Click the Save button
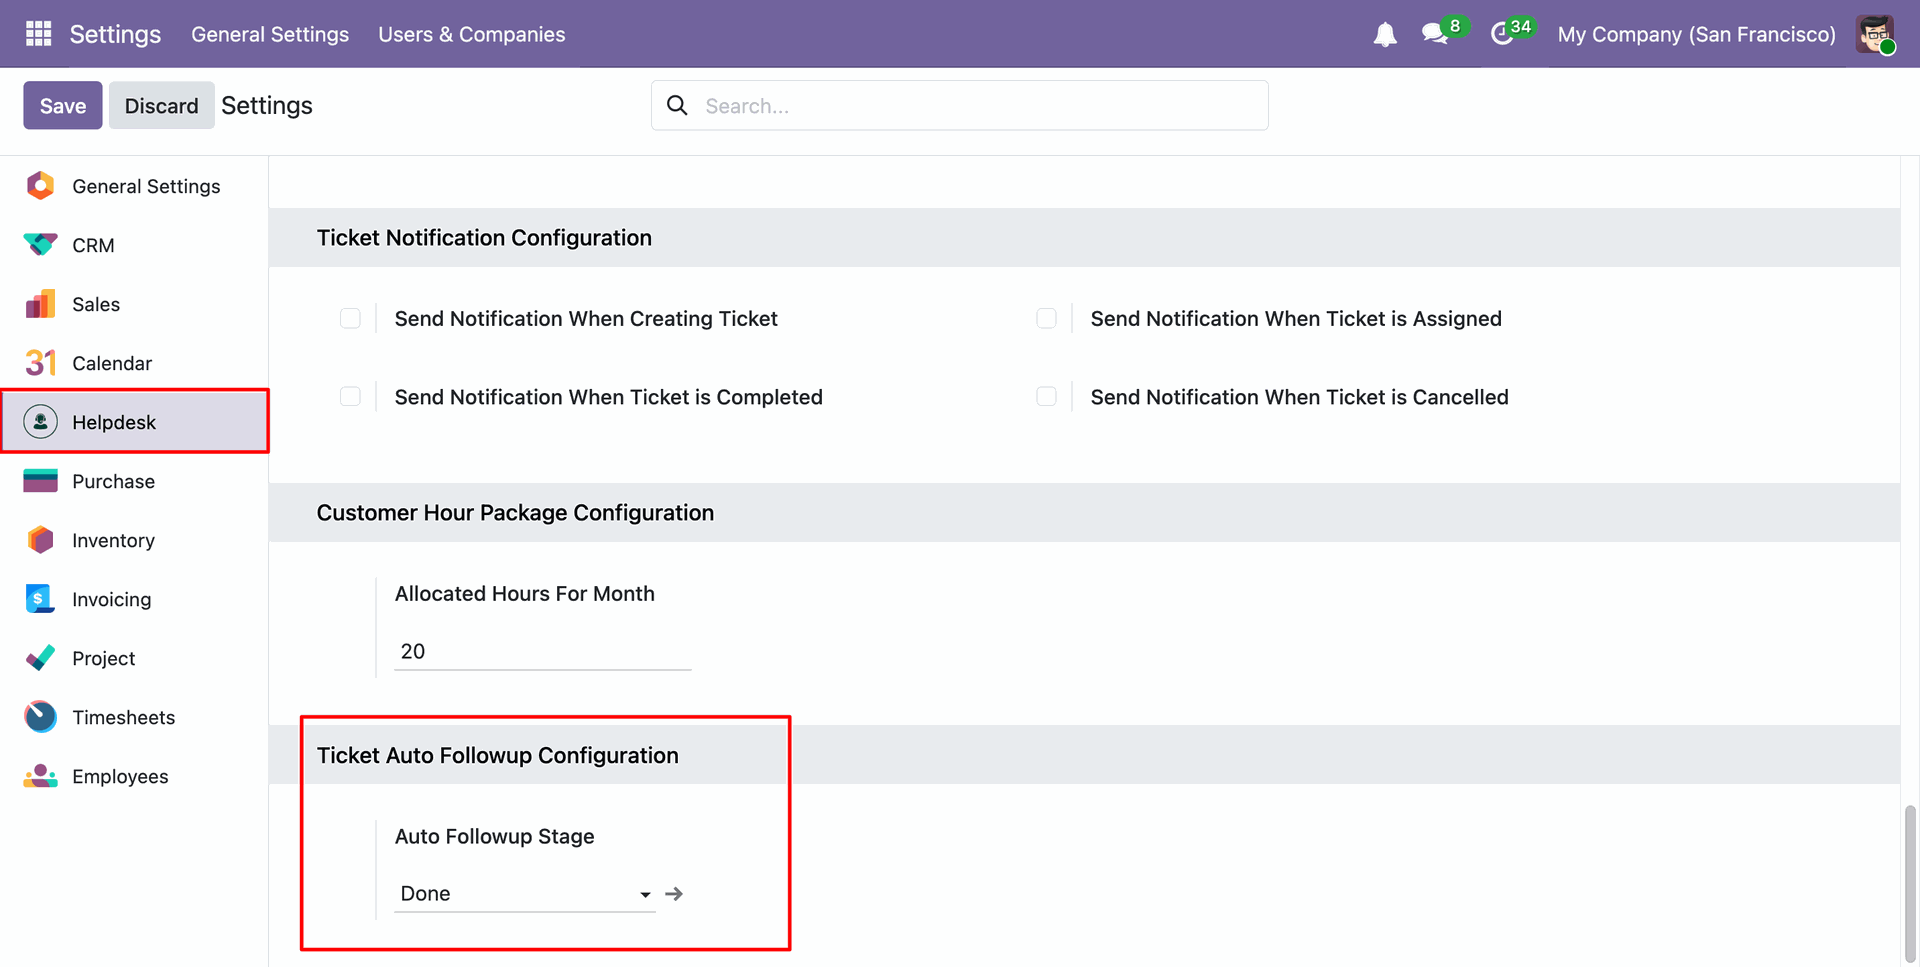Screen dimensions: 1920x967 [62, 106]
